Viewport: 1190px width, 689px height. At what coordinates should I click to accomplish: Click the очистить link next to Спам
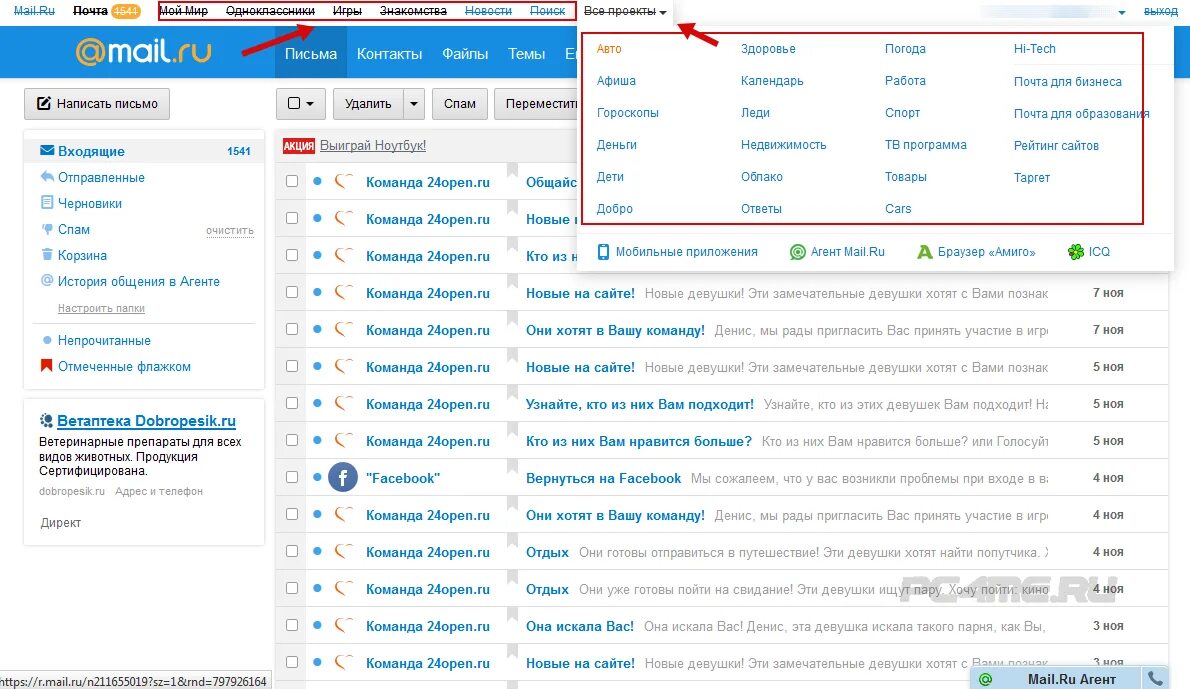230,230
